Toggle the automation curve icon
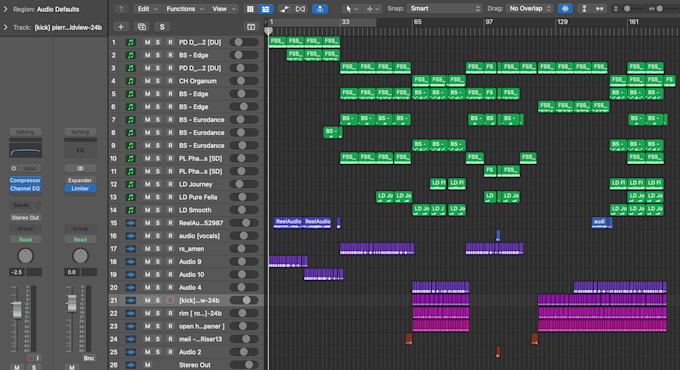This screenshot has width=680, height=370. pos(285,9)
